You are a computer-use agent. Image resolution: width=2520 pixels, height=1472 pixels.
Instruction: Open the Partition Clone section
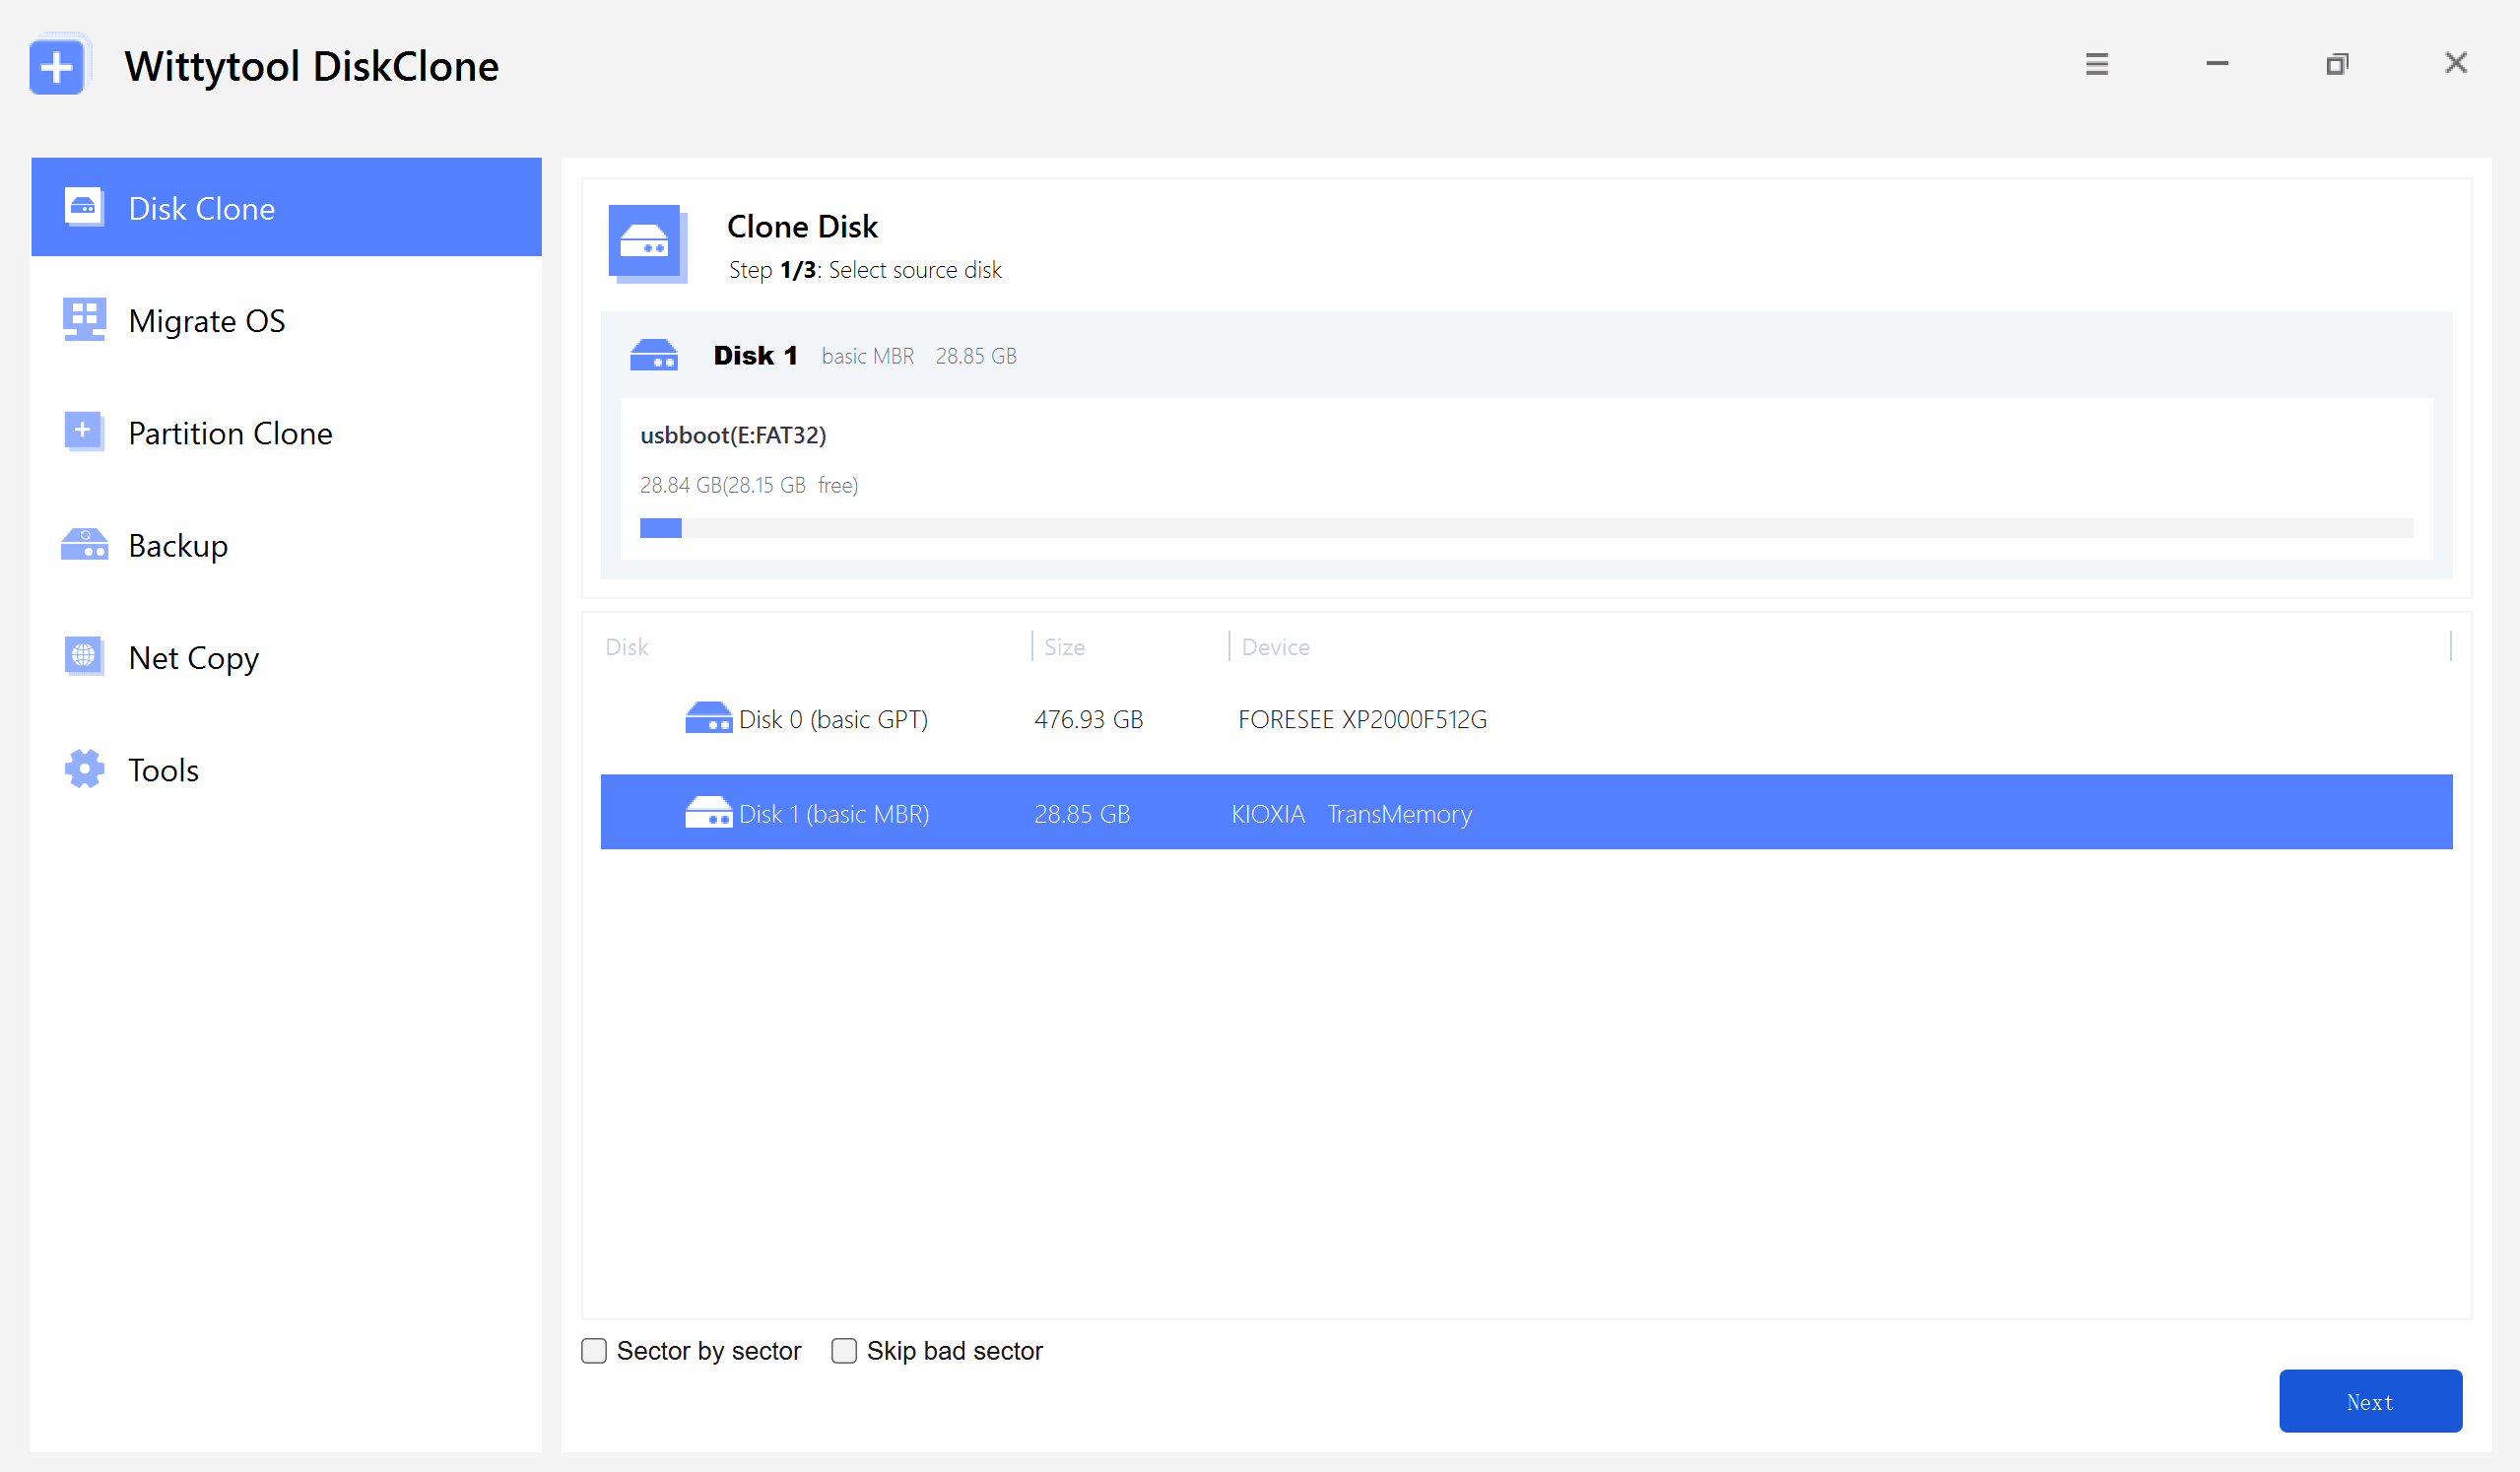click(x=230, y=433)
